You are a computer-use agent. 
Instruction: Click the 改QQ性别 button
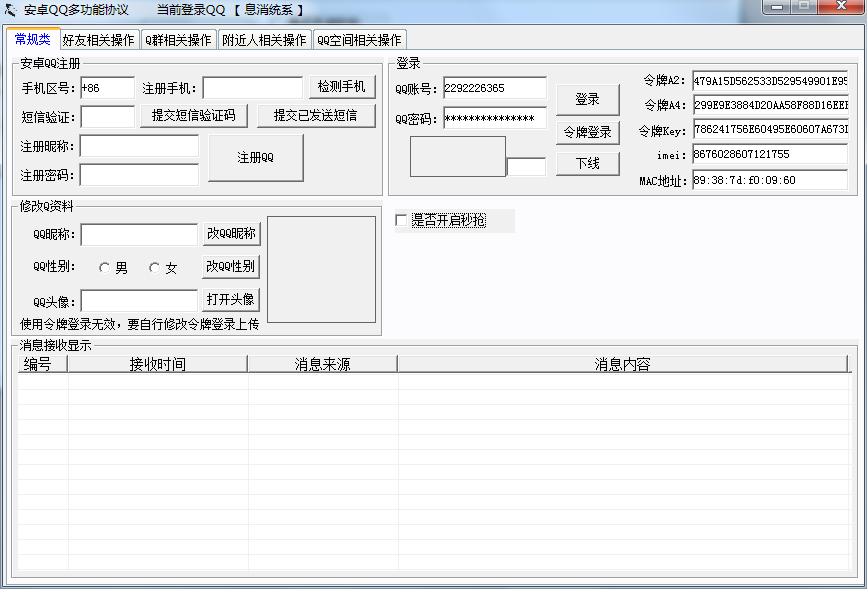(x=231, y=267)
